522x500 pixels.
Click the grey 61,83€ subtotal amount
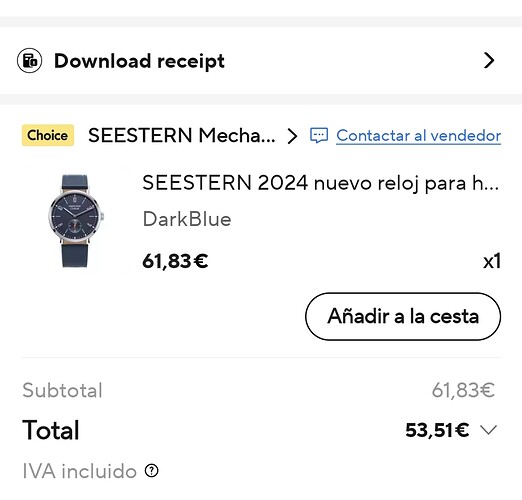[x=463, y=390]
